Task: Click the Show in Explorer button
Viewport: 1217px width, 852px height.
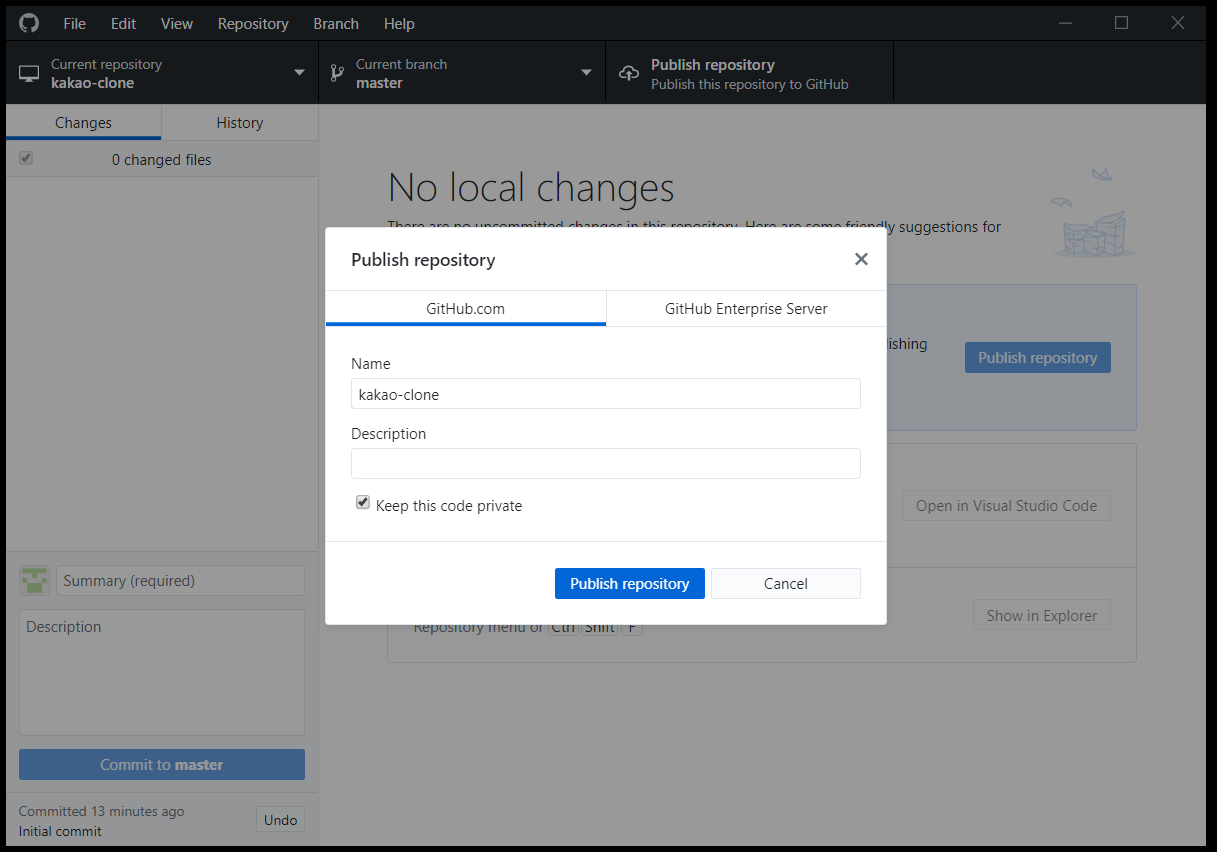Action: [1042, 615]
